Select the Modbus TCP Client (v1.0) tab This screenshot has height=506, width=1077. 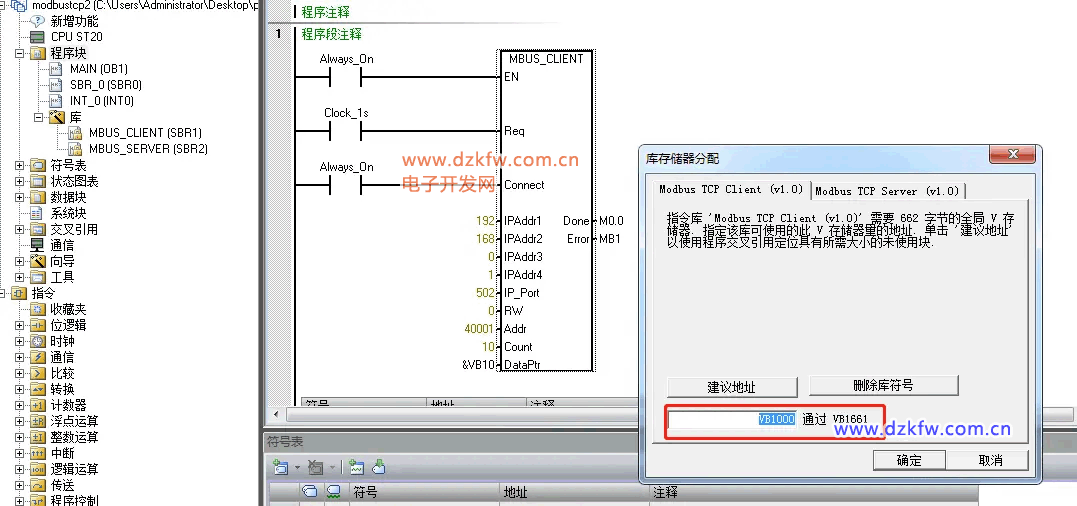(x=730, y=189)
